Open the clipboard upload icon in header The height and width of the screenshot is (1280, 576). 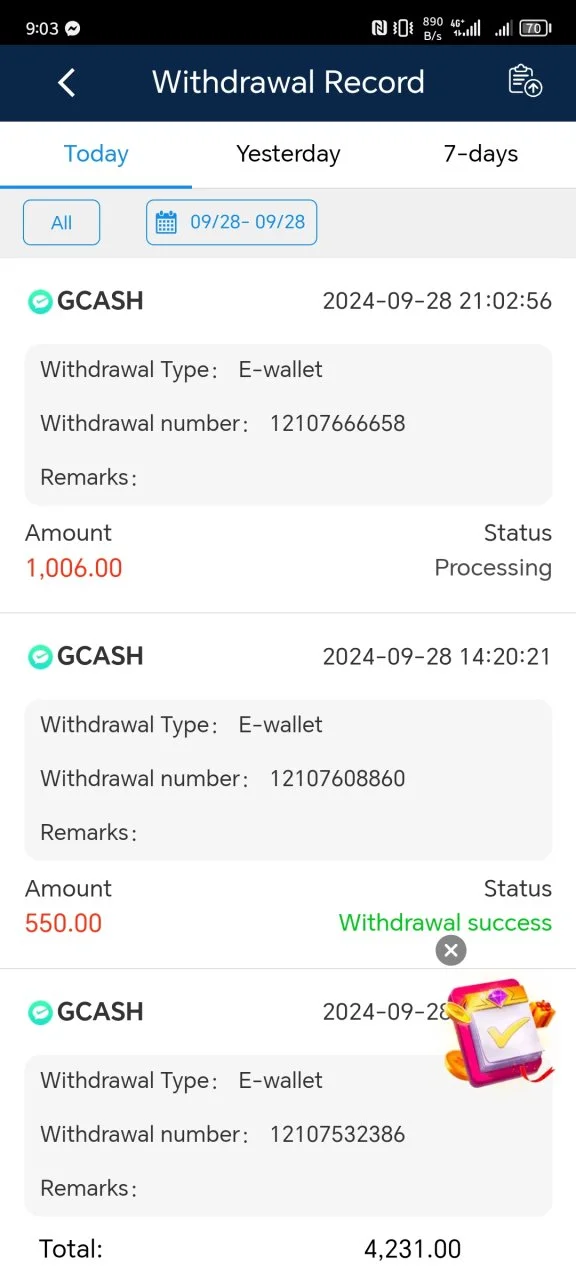click(x=525, y=81)
